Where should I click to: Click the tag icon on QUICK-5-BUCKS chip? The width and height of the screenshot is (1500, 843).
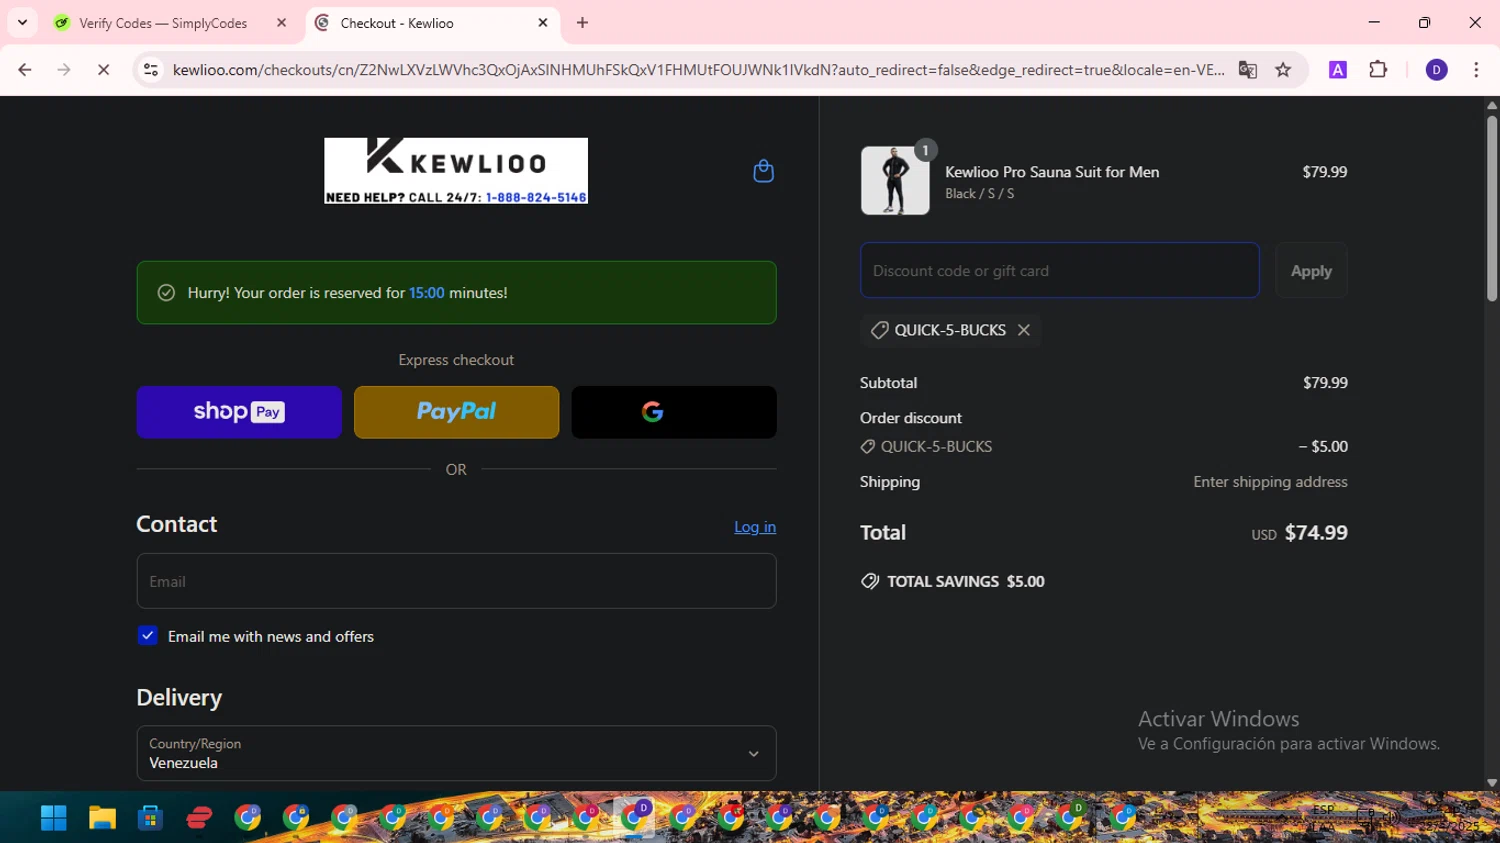879,330
